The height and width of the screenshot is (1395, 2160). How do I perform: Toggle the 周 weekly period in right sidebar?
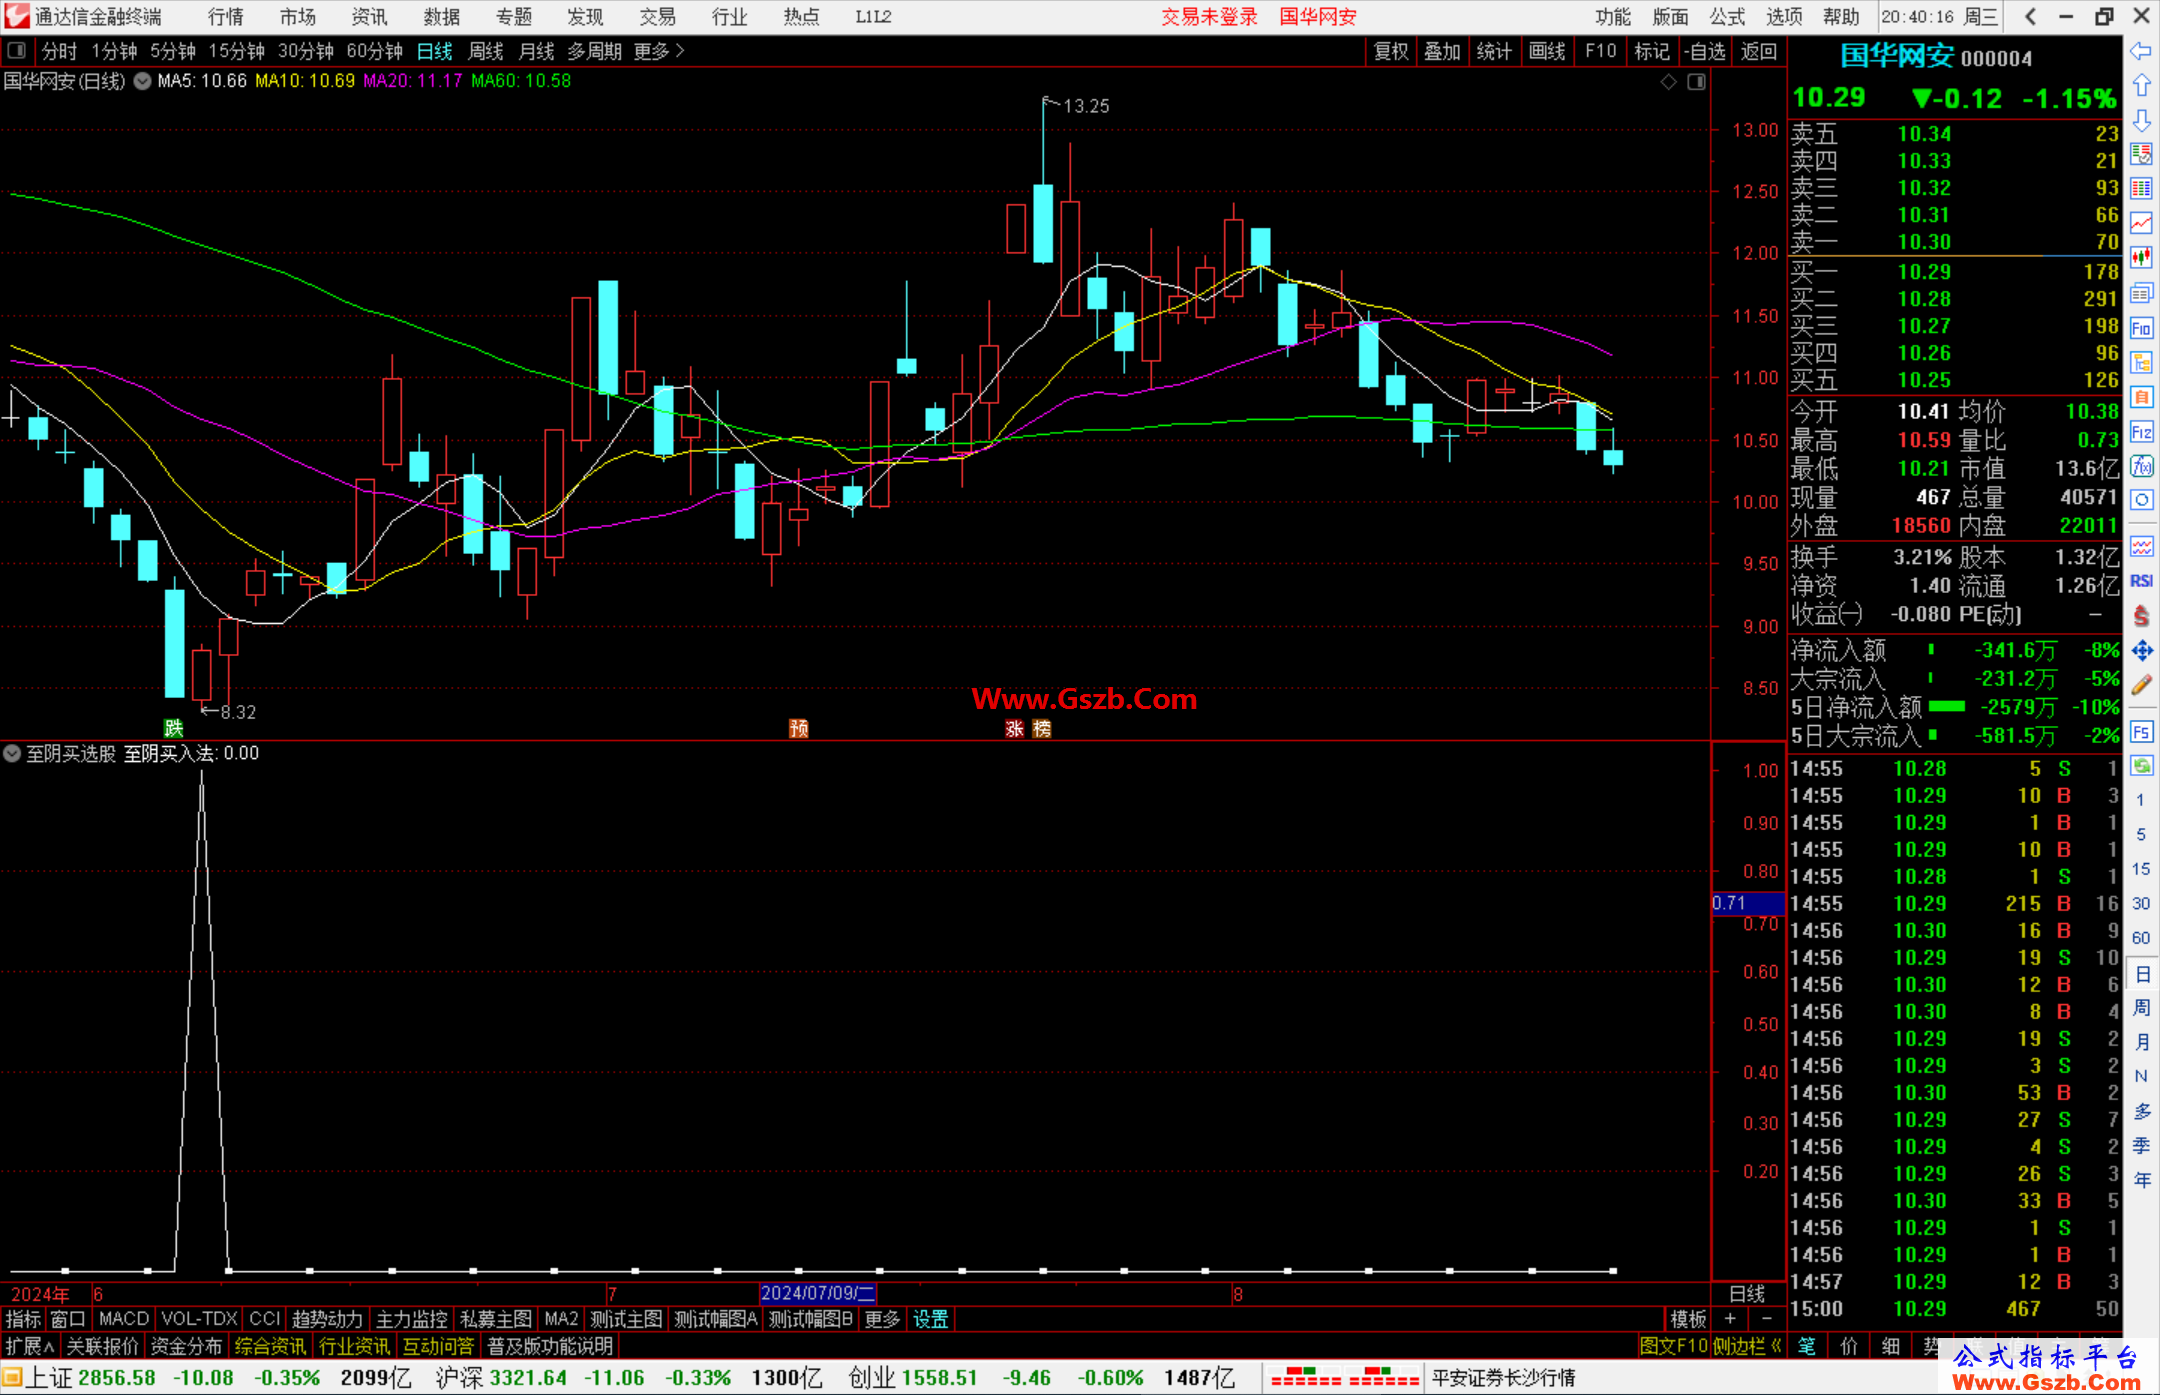pyautogui.click(x=2141, y=1008)
